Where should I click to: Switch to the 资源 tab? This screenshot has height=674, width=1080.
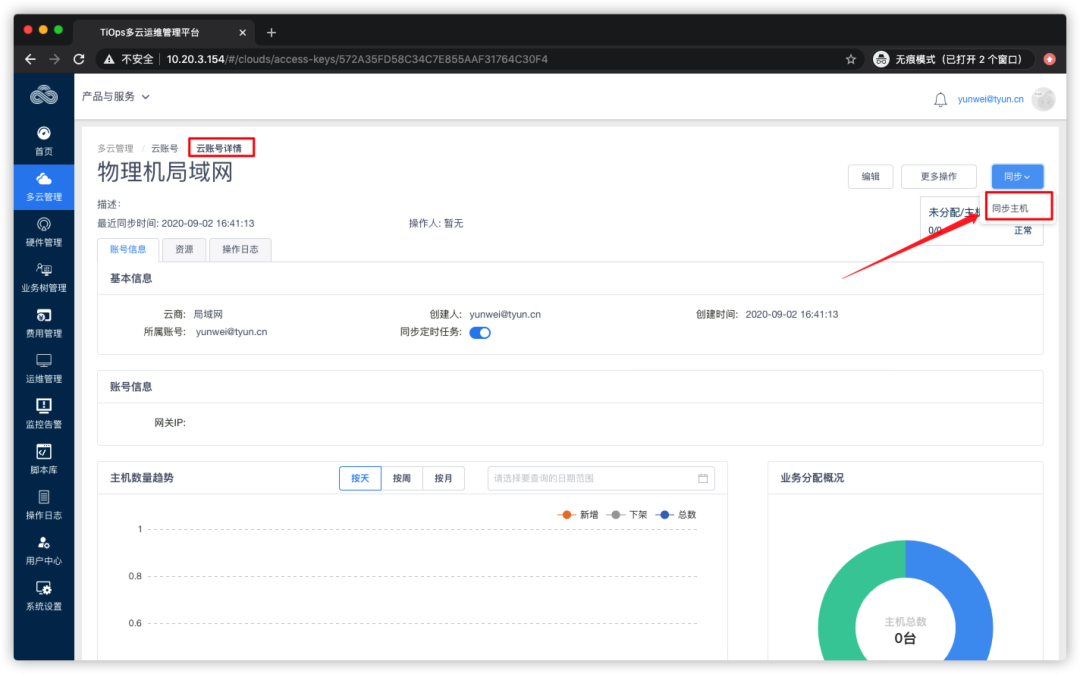tap(183, 249)
